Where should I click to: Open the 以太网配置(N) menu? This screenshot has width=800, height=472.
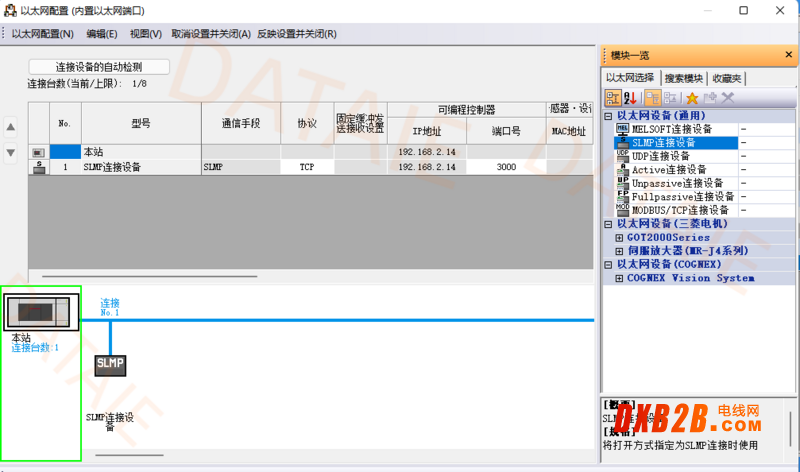[43, 34]
